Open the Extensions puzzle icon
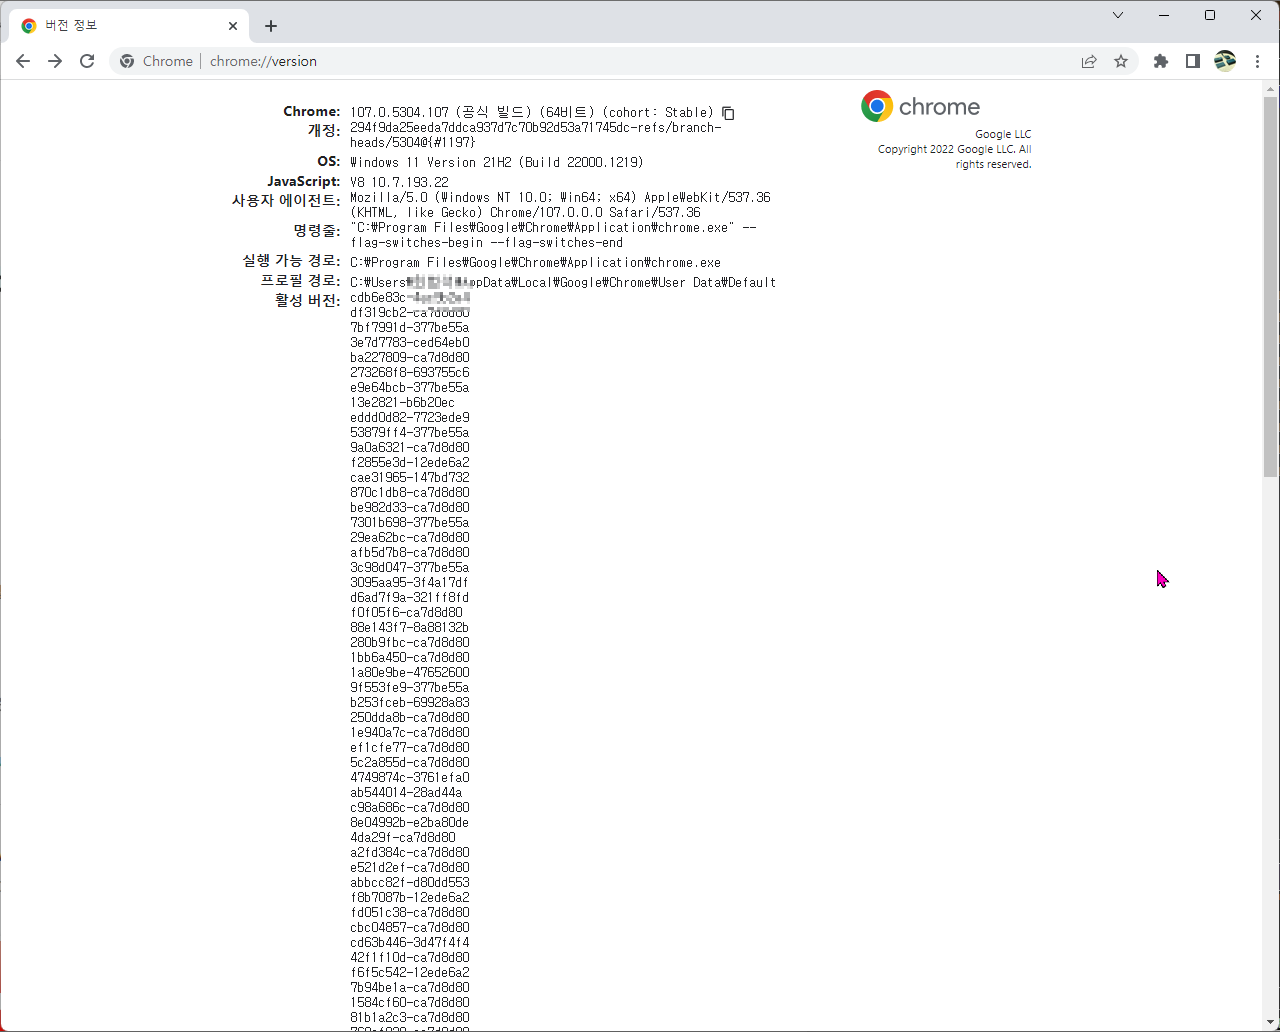The image size is (1280, 1032). tap(1161, 61)
